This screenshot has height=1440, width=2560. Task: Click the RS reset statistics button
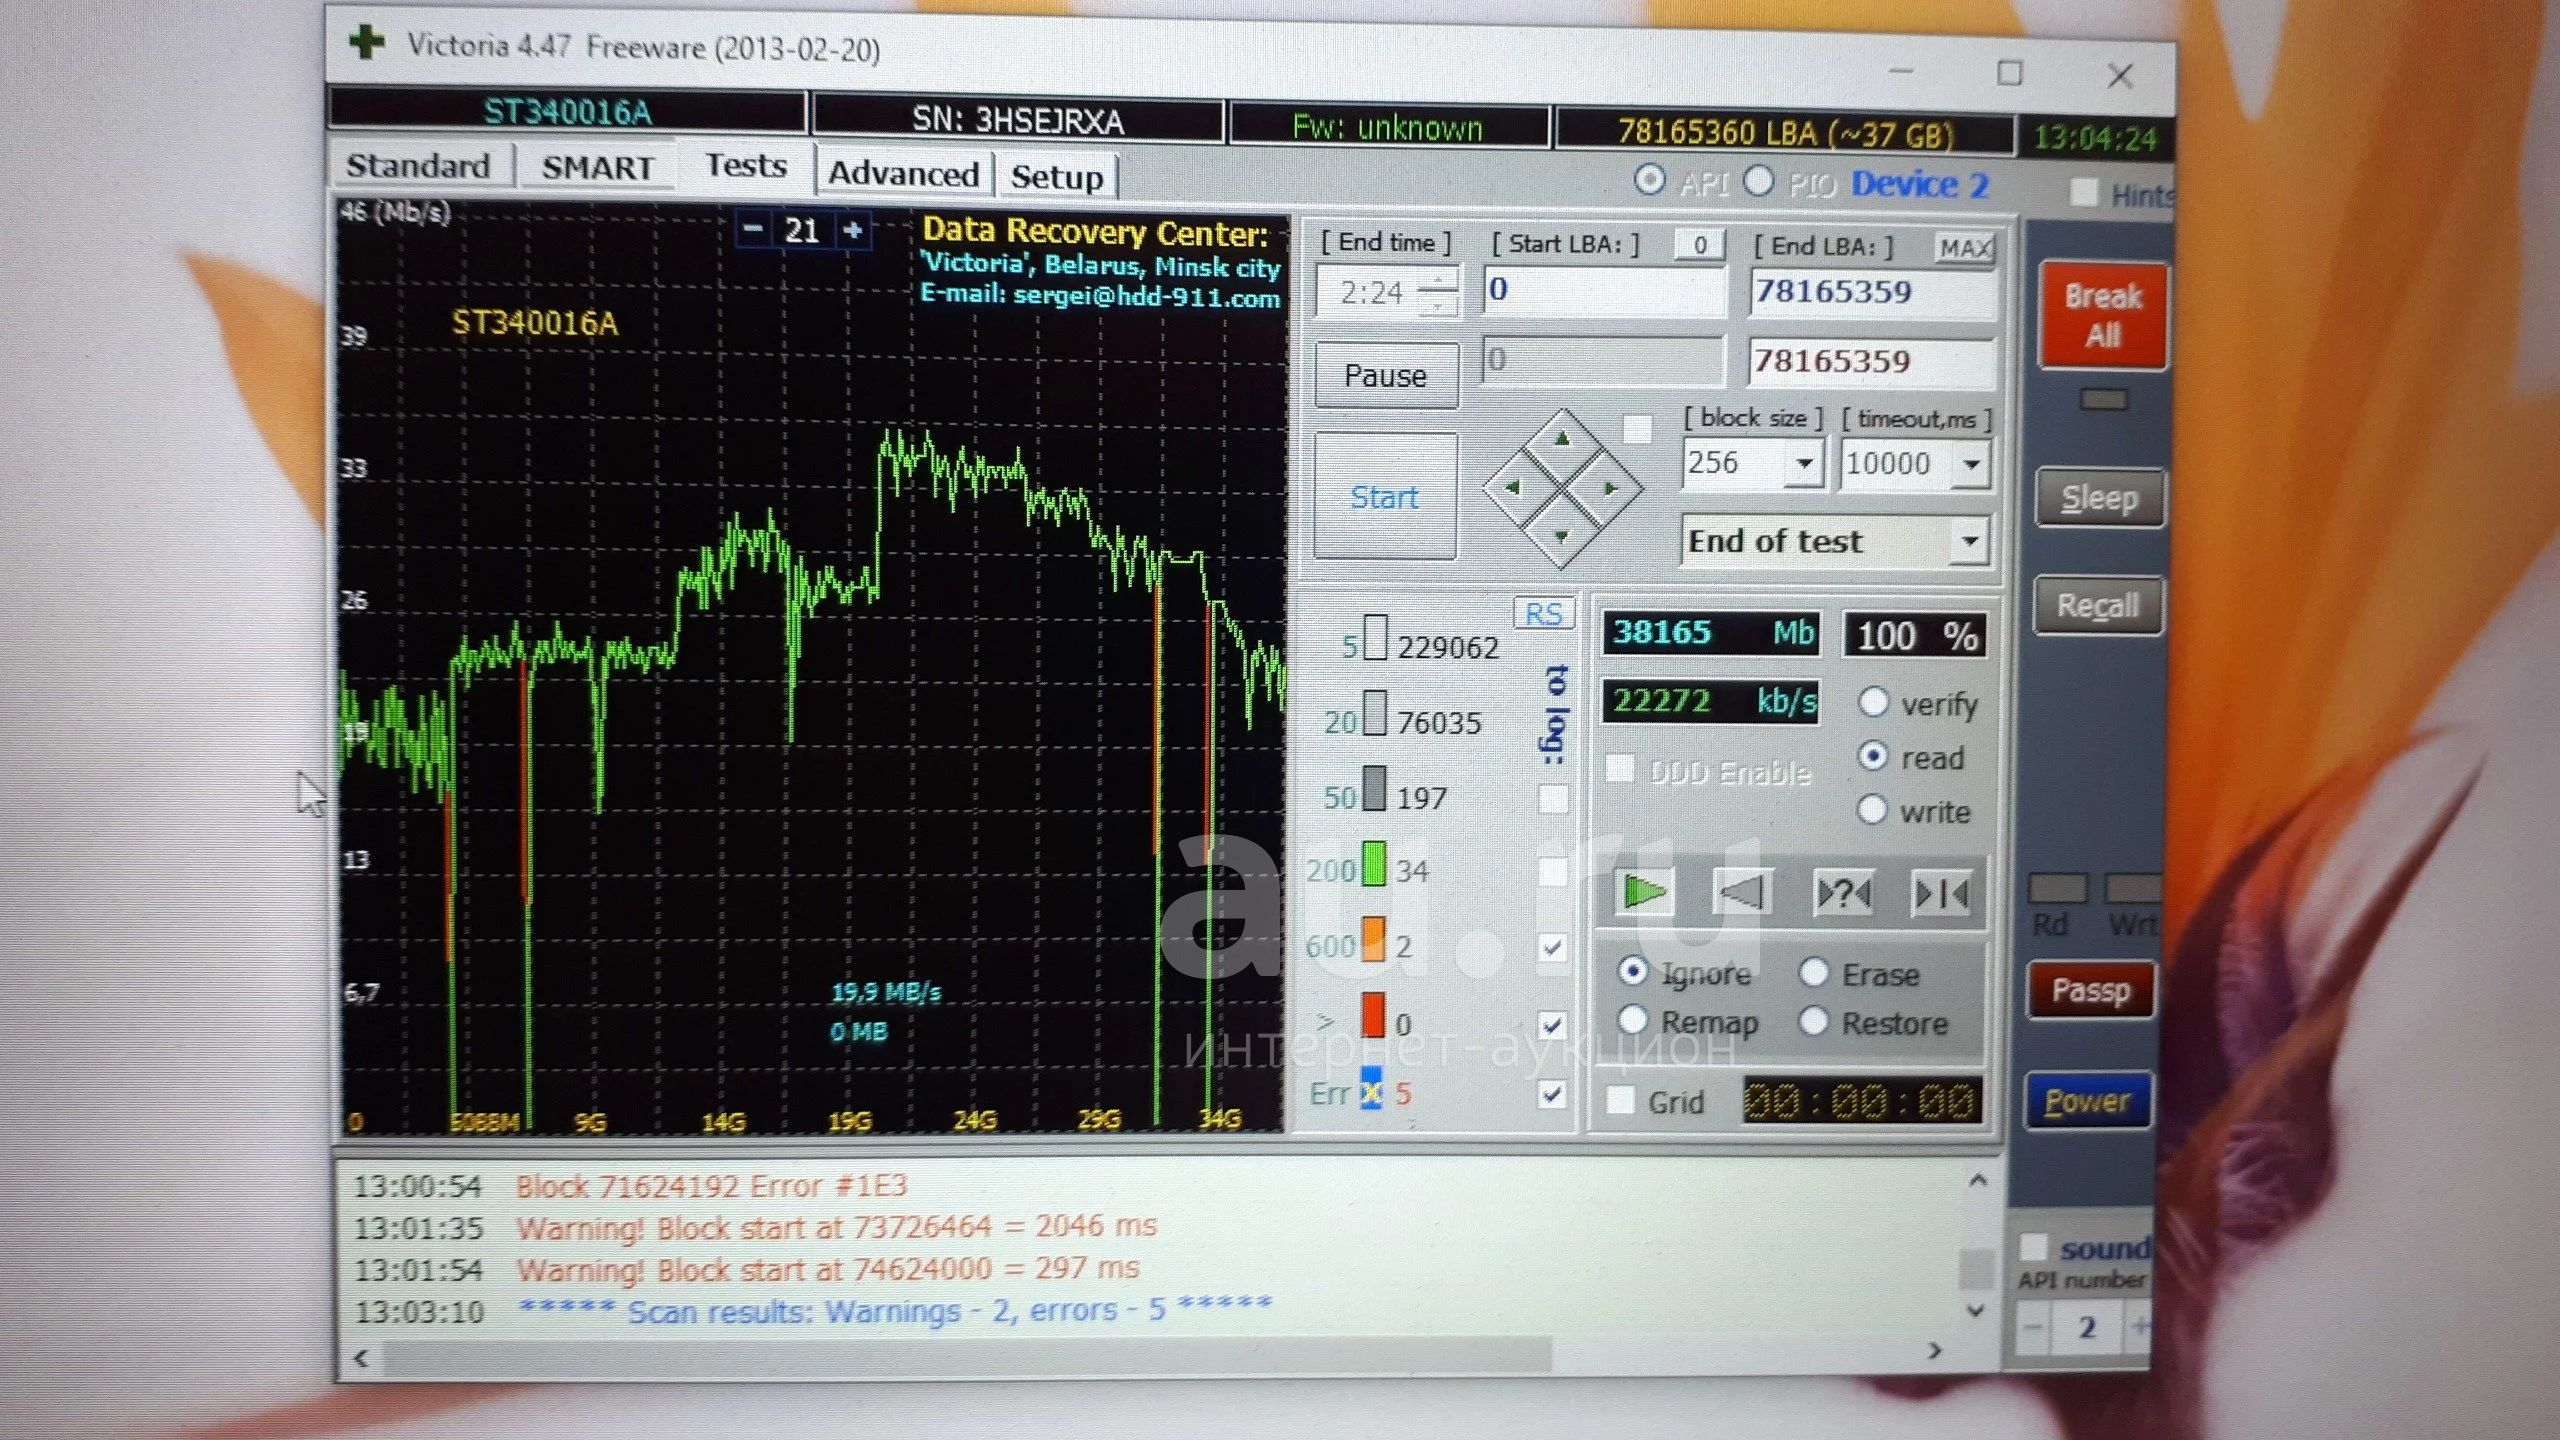coord(1543,614)
